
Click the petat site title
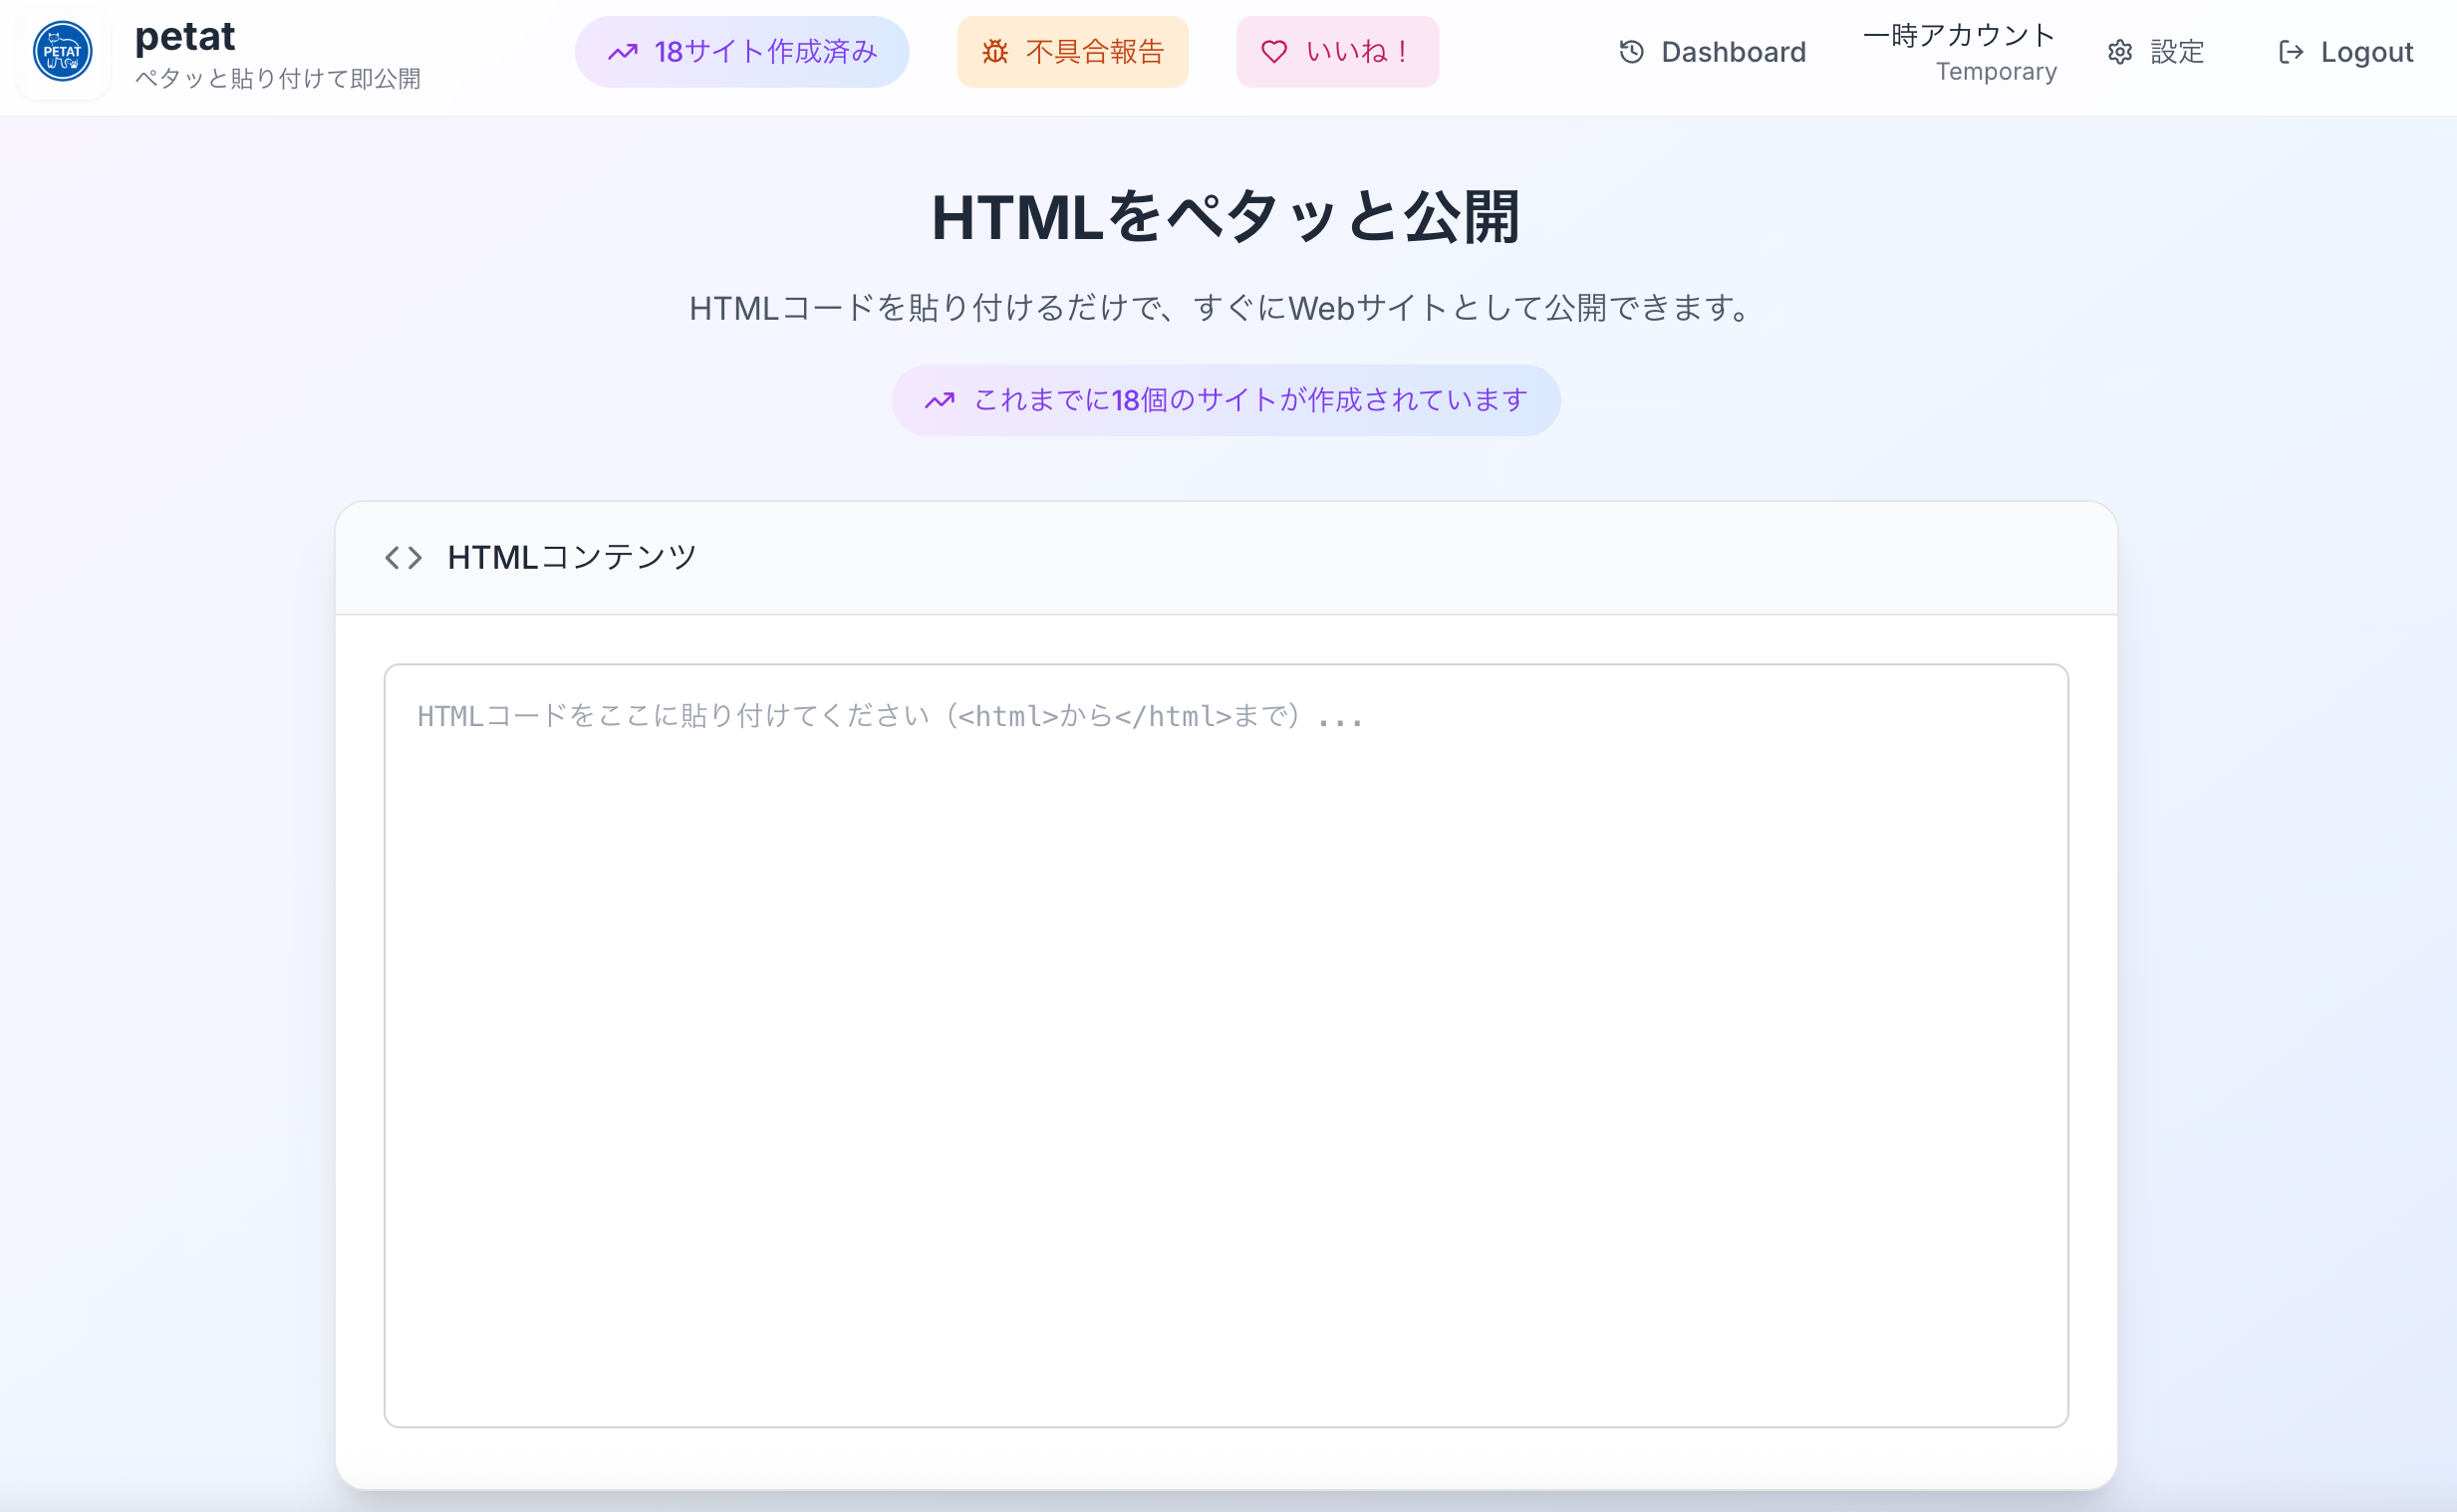coord(185,37)
